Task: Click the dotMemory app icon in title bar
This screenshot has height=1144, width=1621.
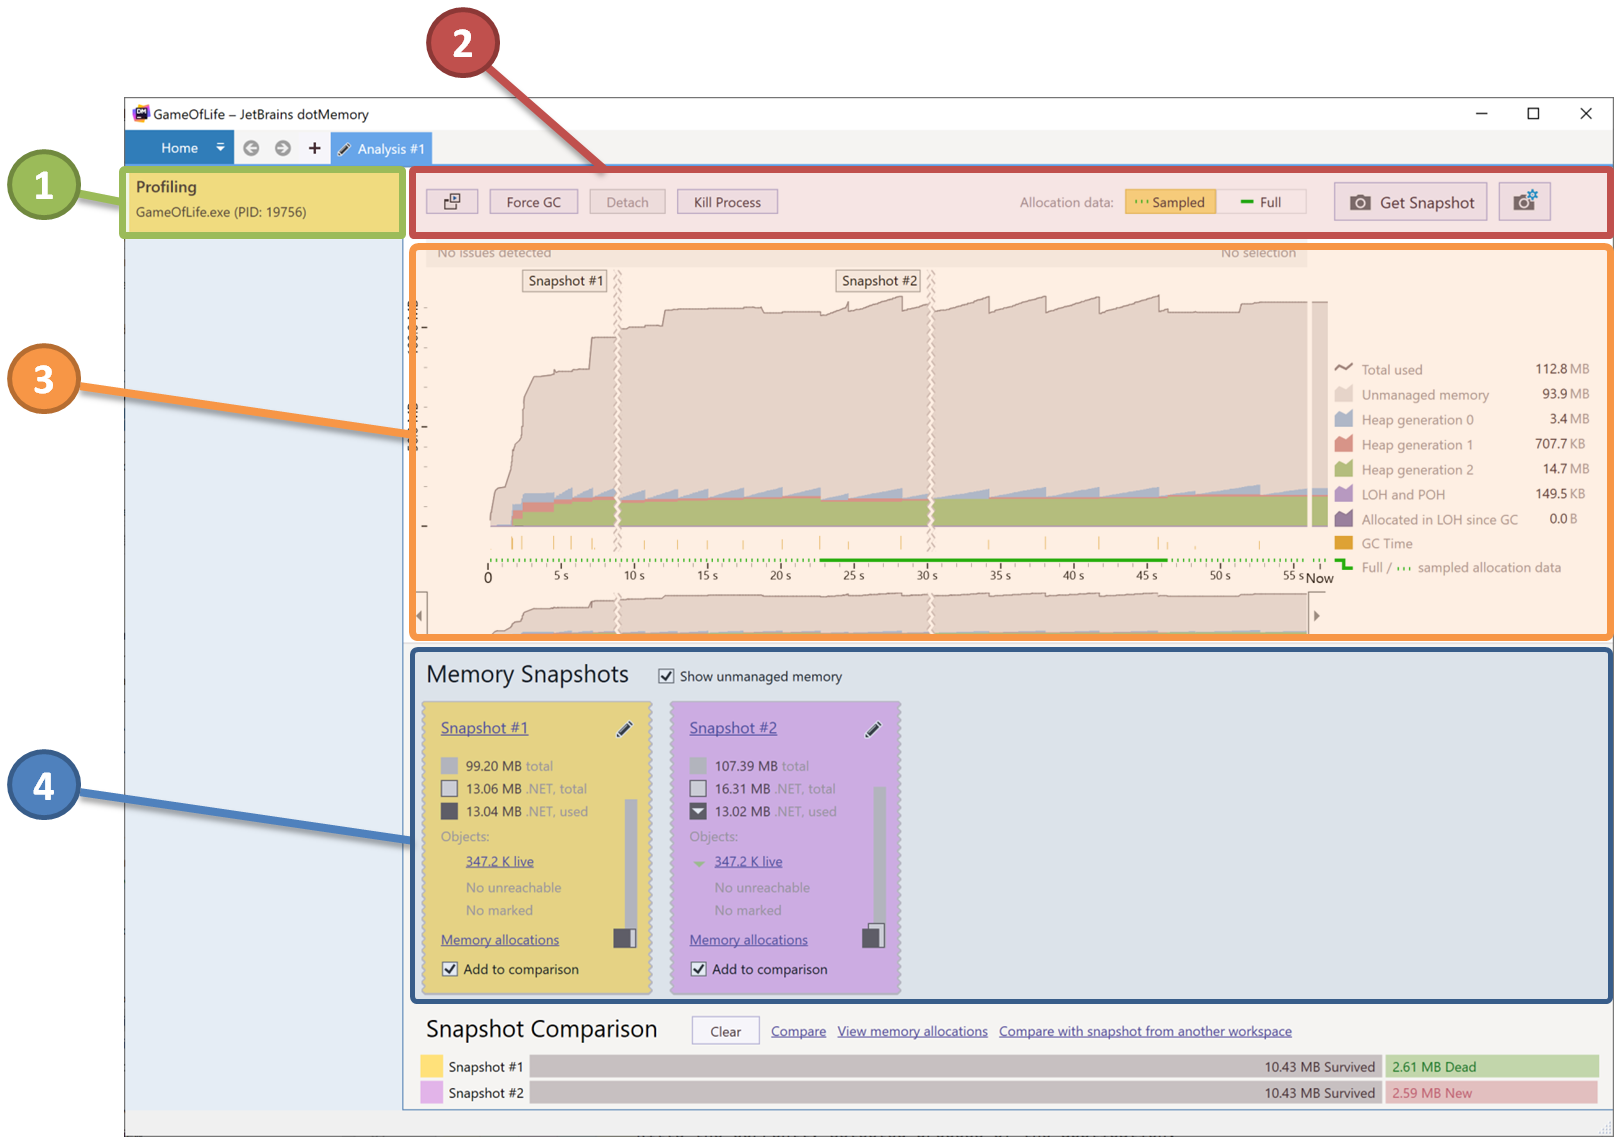Action: coord(141,113)
